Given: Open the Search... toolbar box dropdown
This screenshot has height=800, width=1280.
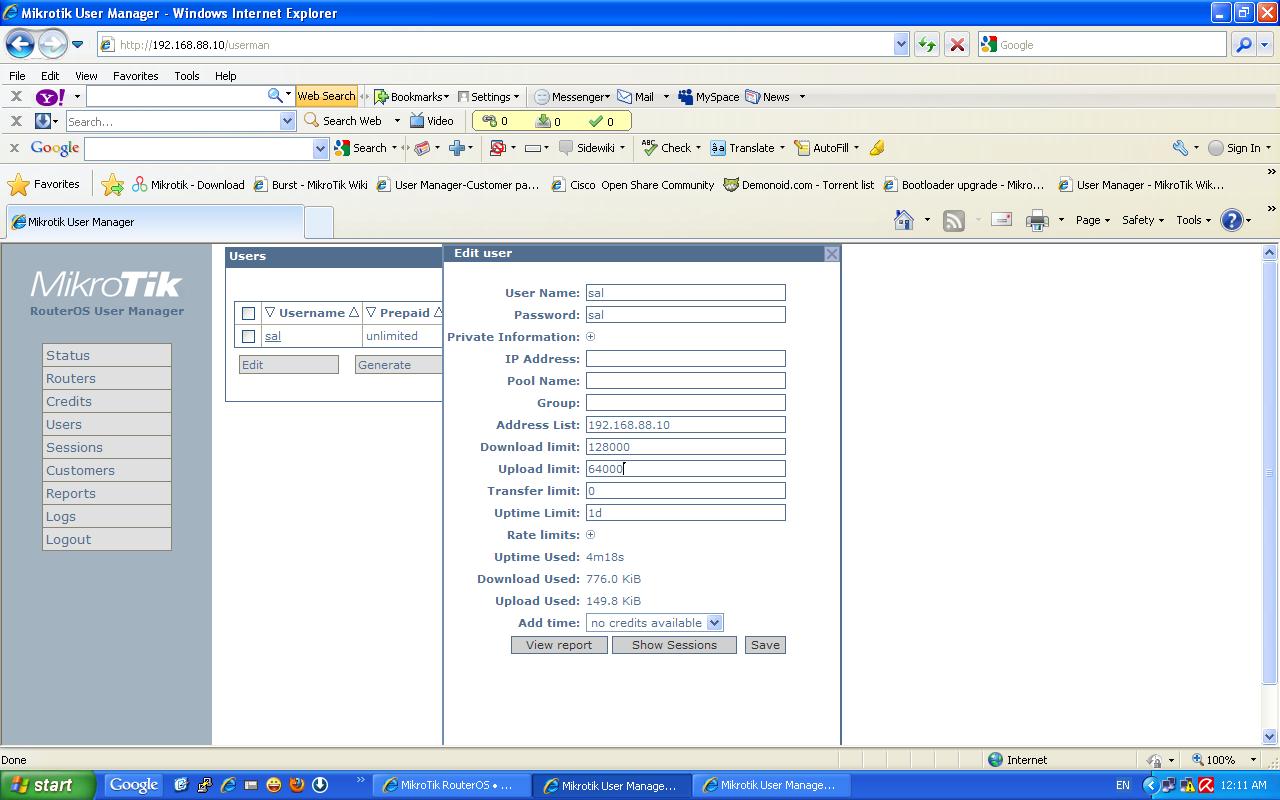Looking at the screenshot, I should [287, 121].
